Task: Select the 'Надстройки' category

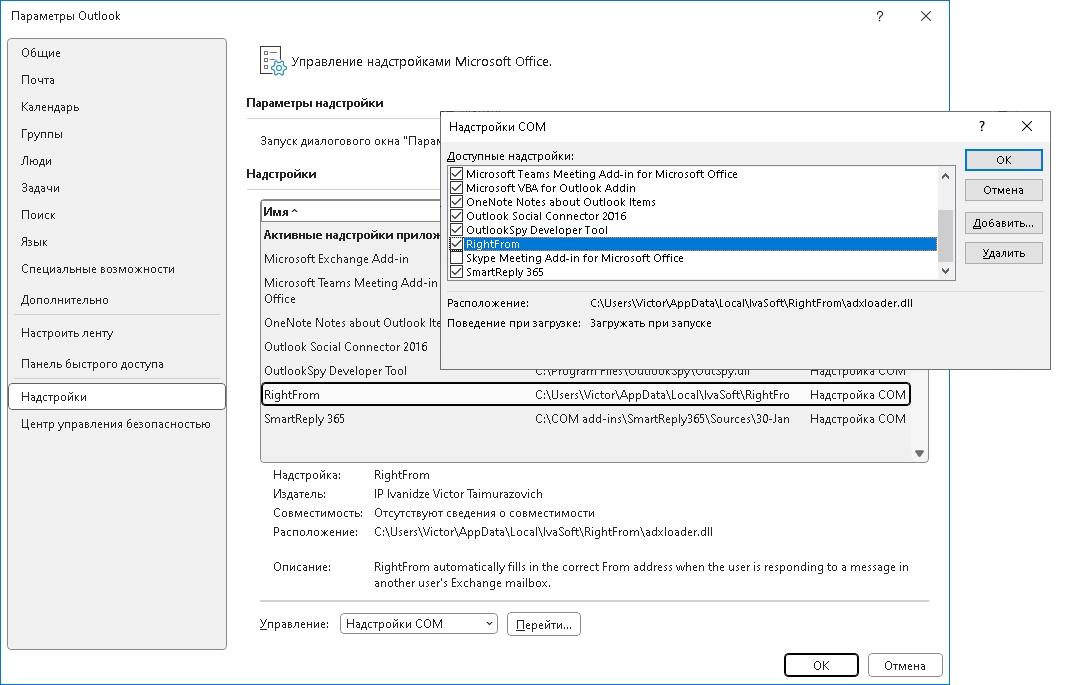Action: tap(117, 396)
